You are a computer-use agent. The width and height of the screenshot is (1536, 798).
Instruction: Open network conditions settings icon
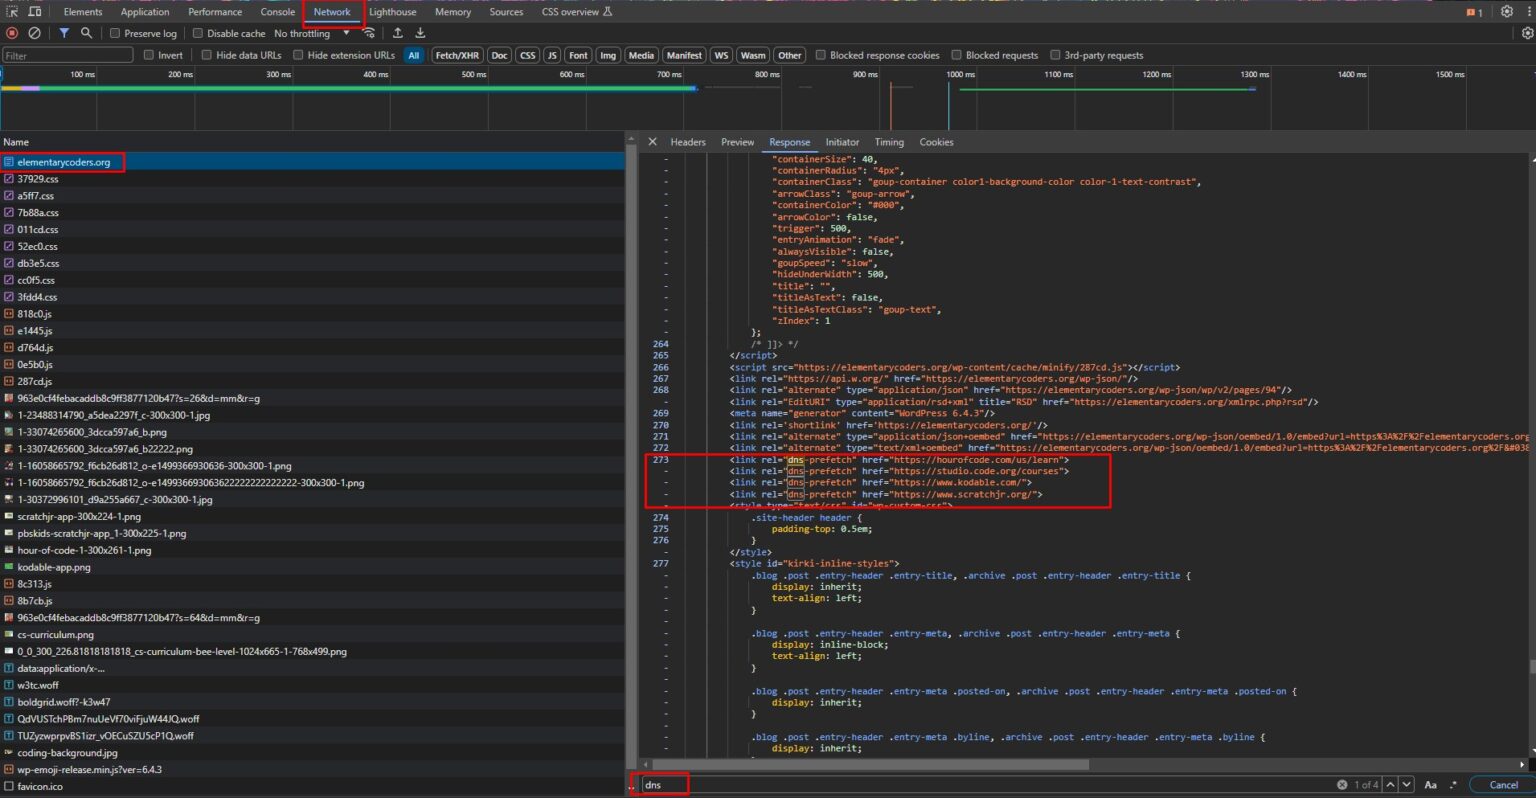368,33
